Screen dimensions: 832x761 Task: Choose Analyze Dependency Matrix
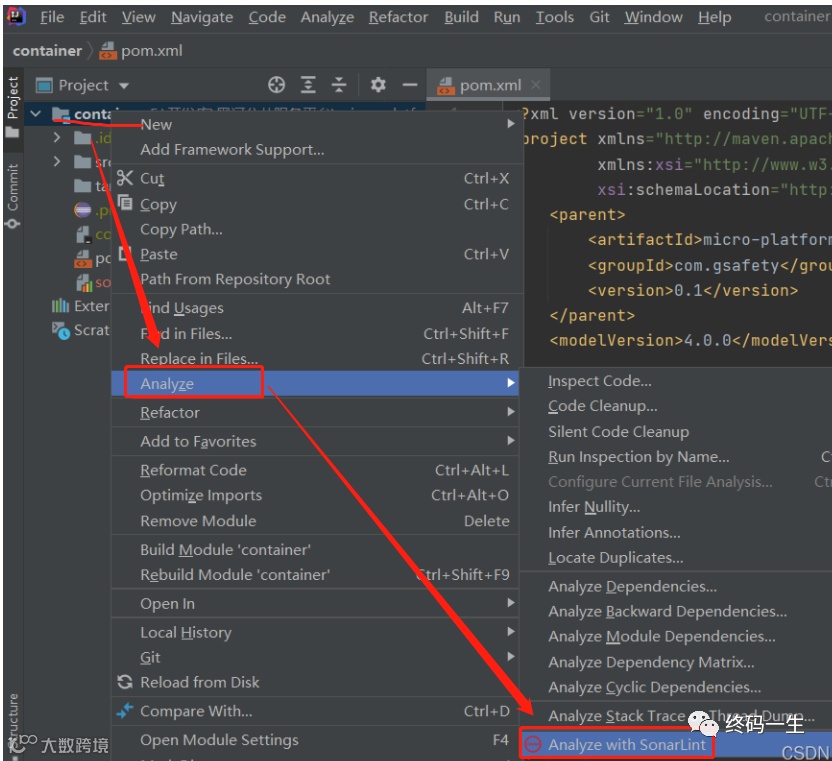pos(675,662)
